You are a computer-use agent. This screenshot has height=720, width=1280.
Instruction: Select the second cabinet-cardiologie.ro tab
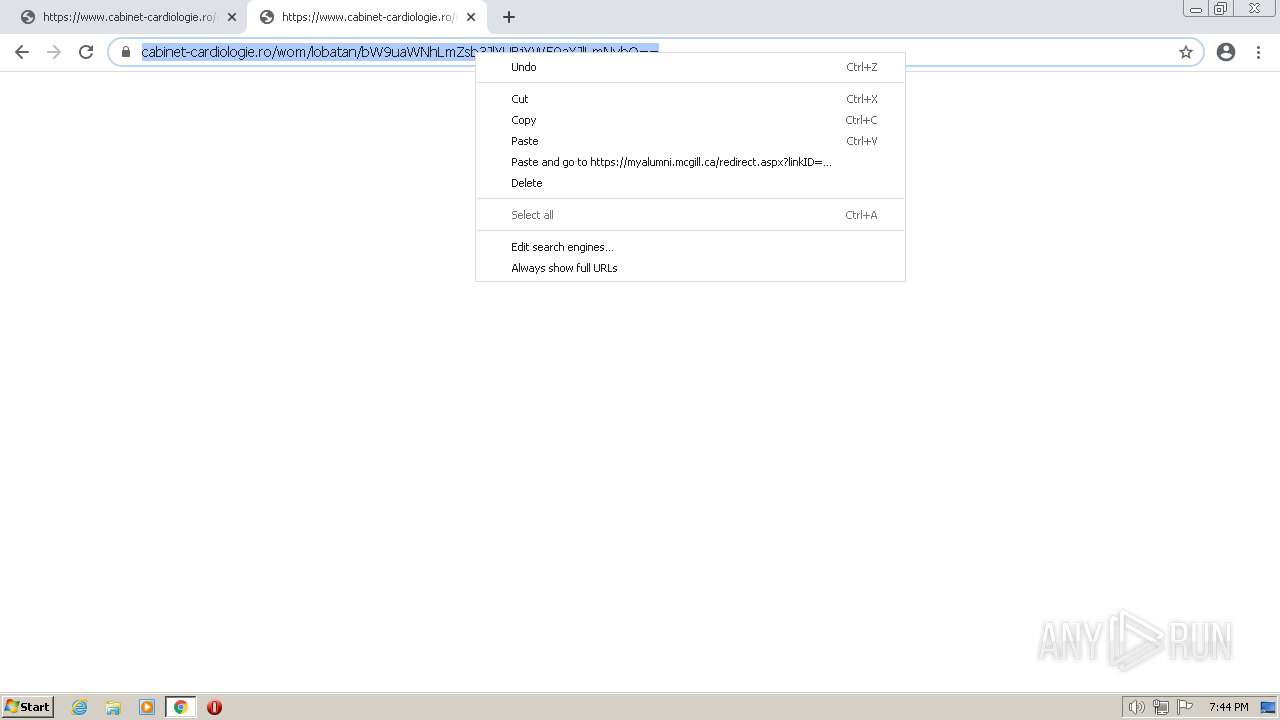click(367, 17)
